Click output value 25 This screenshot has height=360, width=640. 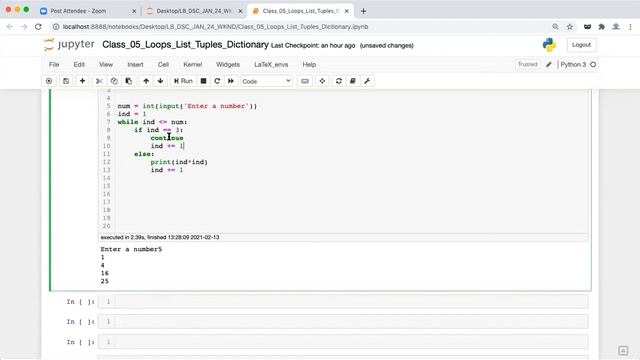point(104,281)
